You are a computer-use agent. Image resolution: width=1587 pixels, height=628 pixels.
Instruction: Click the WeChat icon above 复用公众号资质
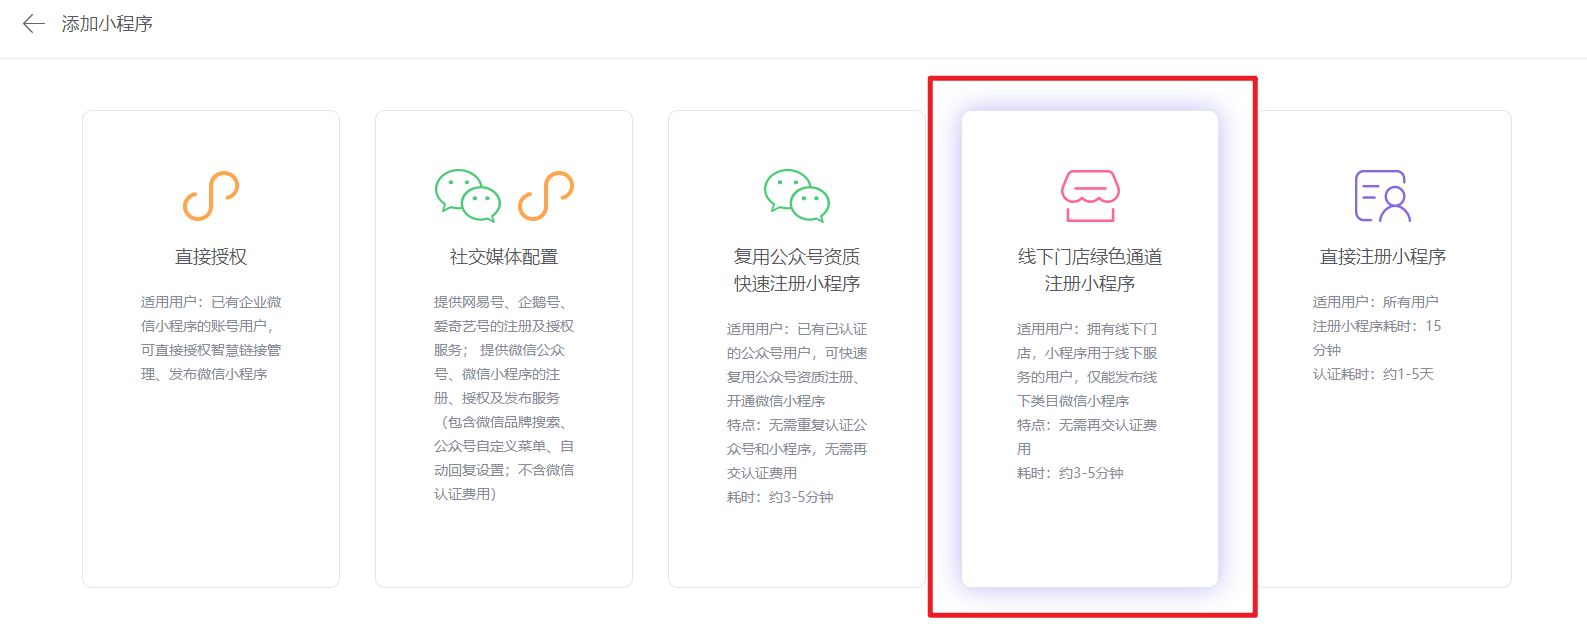(797, 195)
